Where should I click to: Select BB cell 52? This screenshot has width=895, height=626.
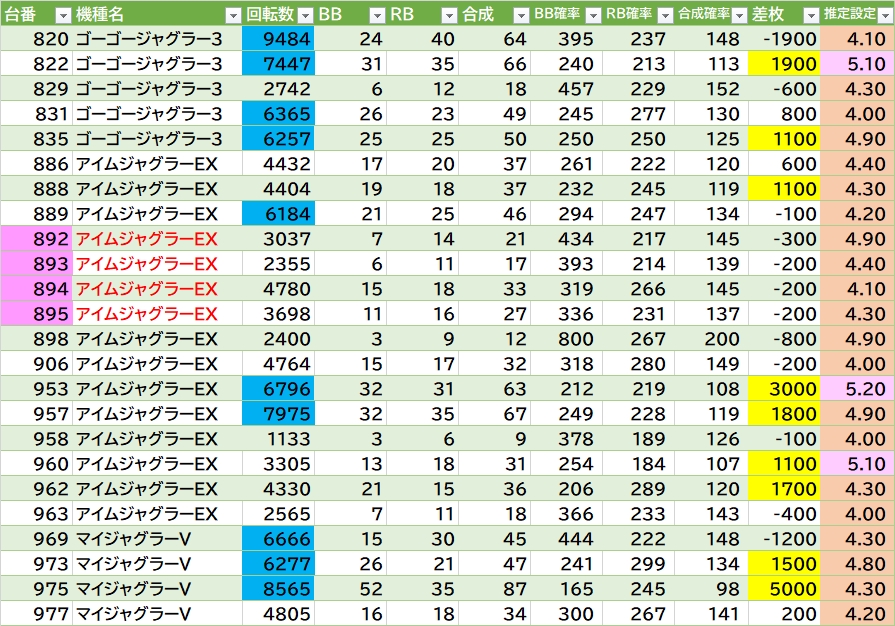350,589
